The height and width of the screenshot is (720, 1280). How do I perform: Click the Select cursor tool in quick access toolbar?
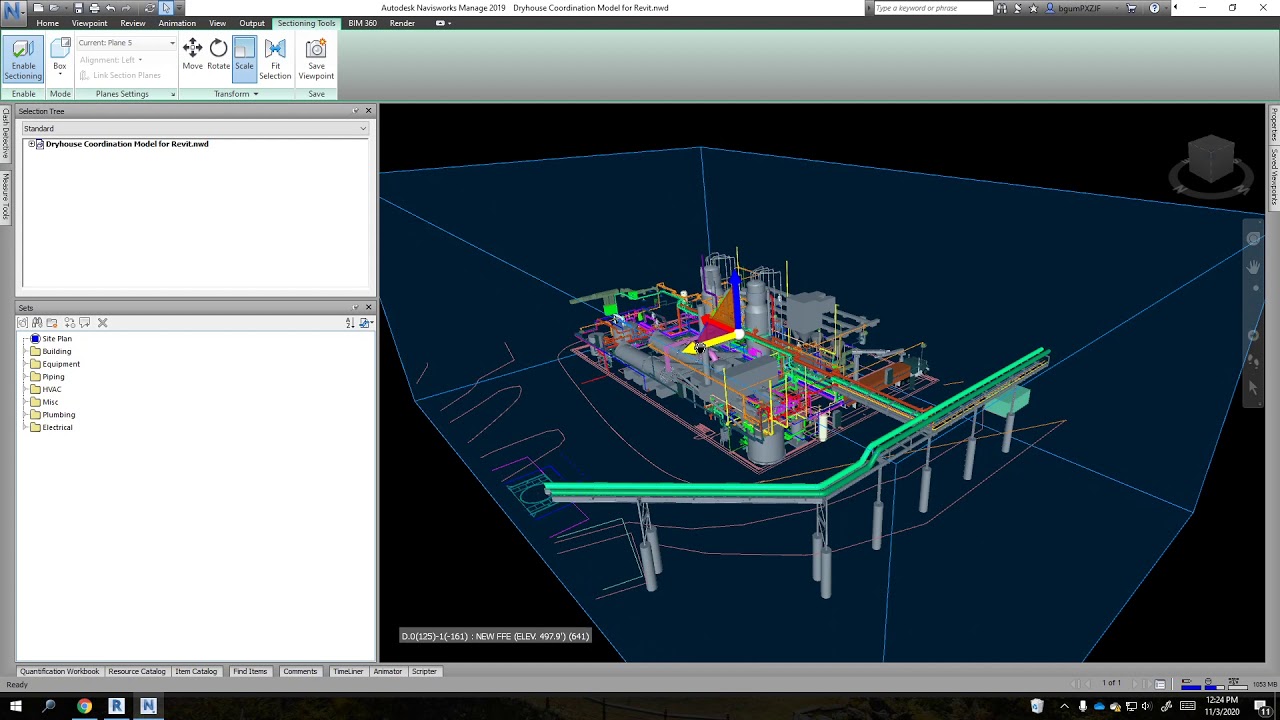coord(166,8)
